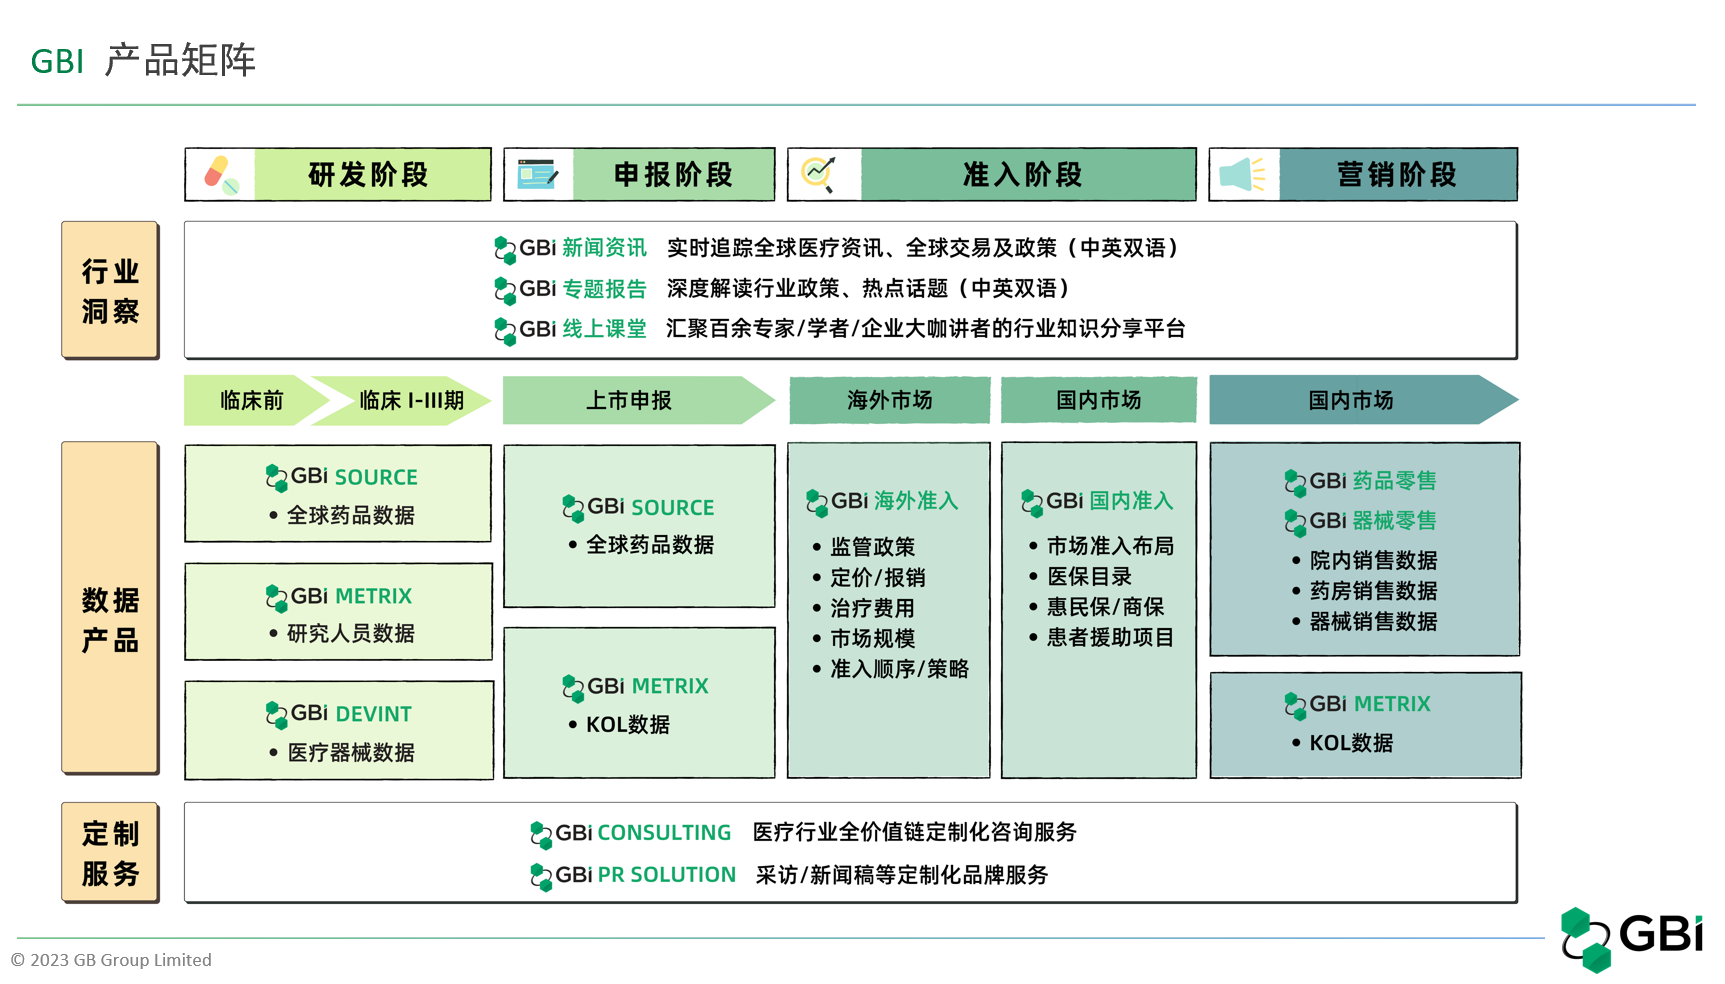Switch to the 申报阶段 section header

672,173
